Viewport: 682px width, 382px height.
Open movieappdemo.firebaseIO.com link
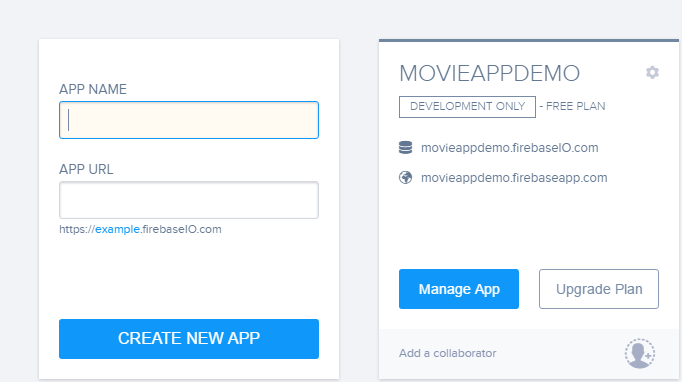(x=509, y=148)
